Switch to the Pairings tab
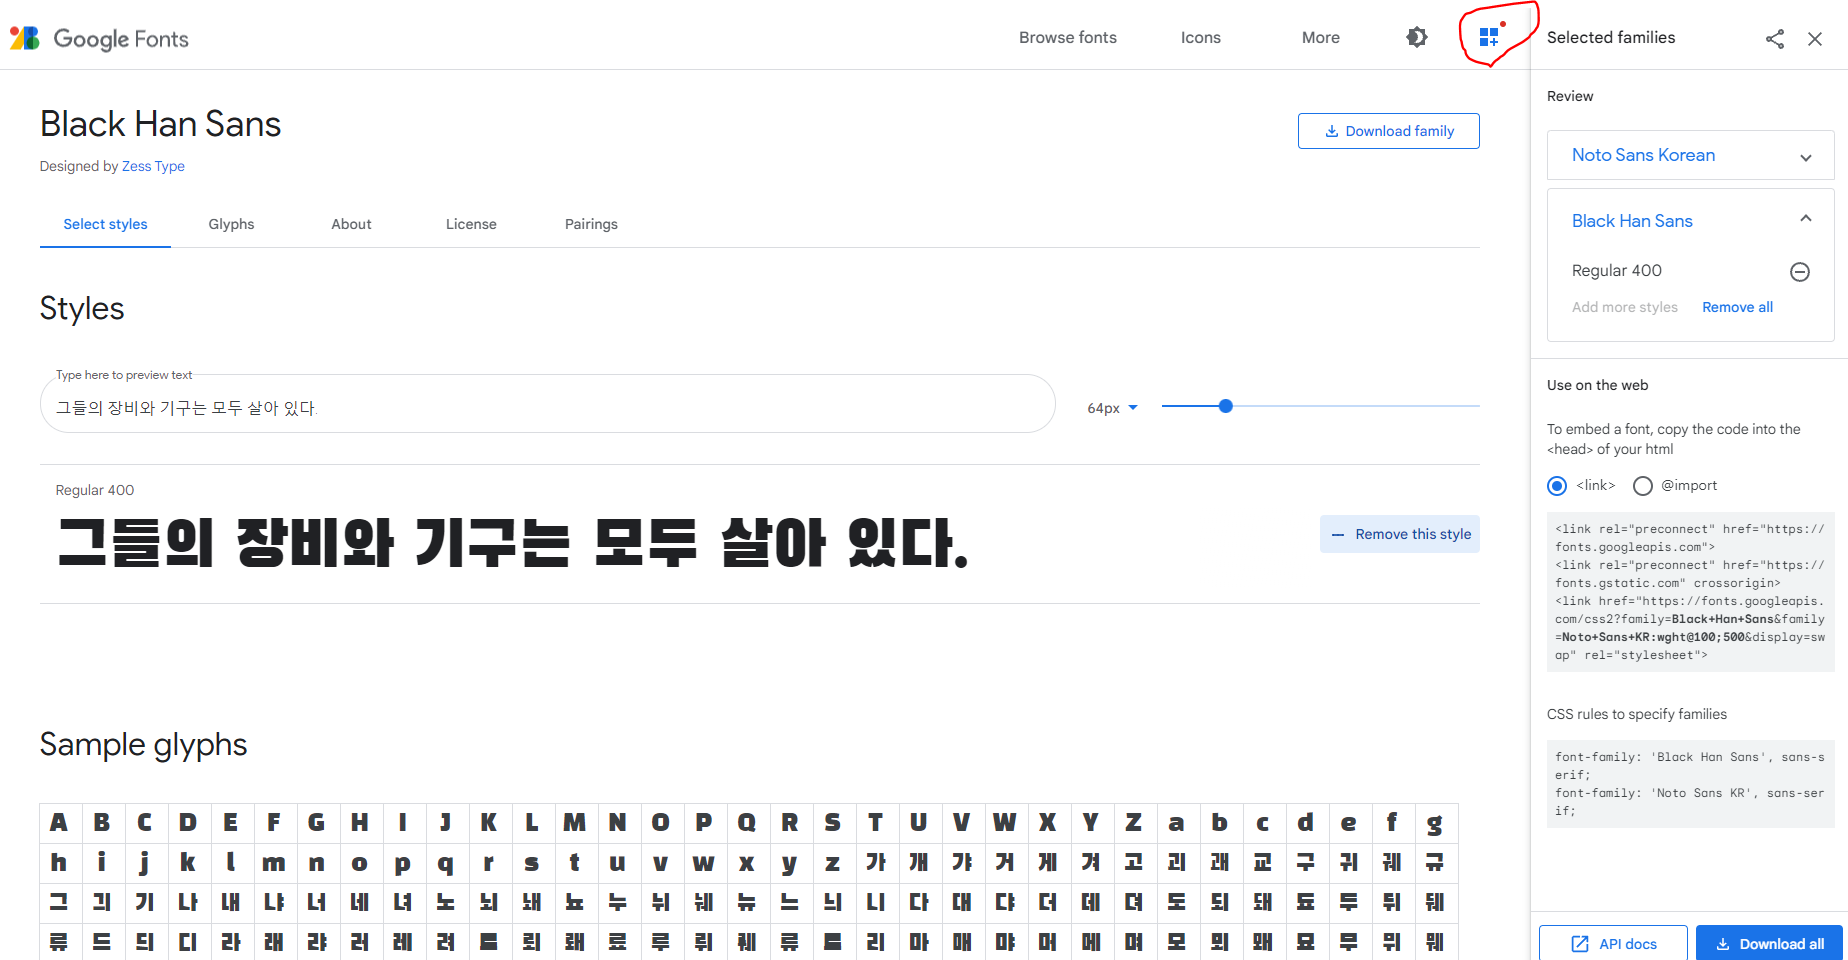1848x960 pixels. [x=591, y=224]
